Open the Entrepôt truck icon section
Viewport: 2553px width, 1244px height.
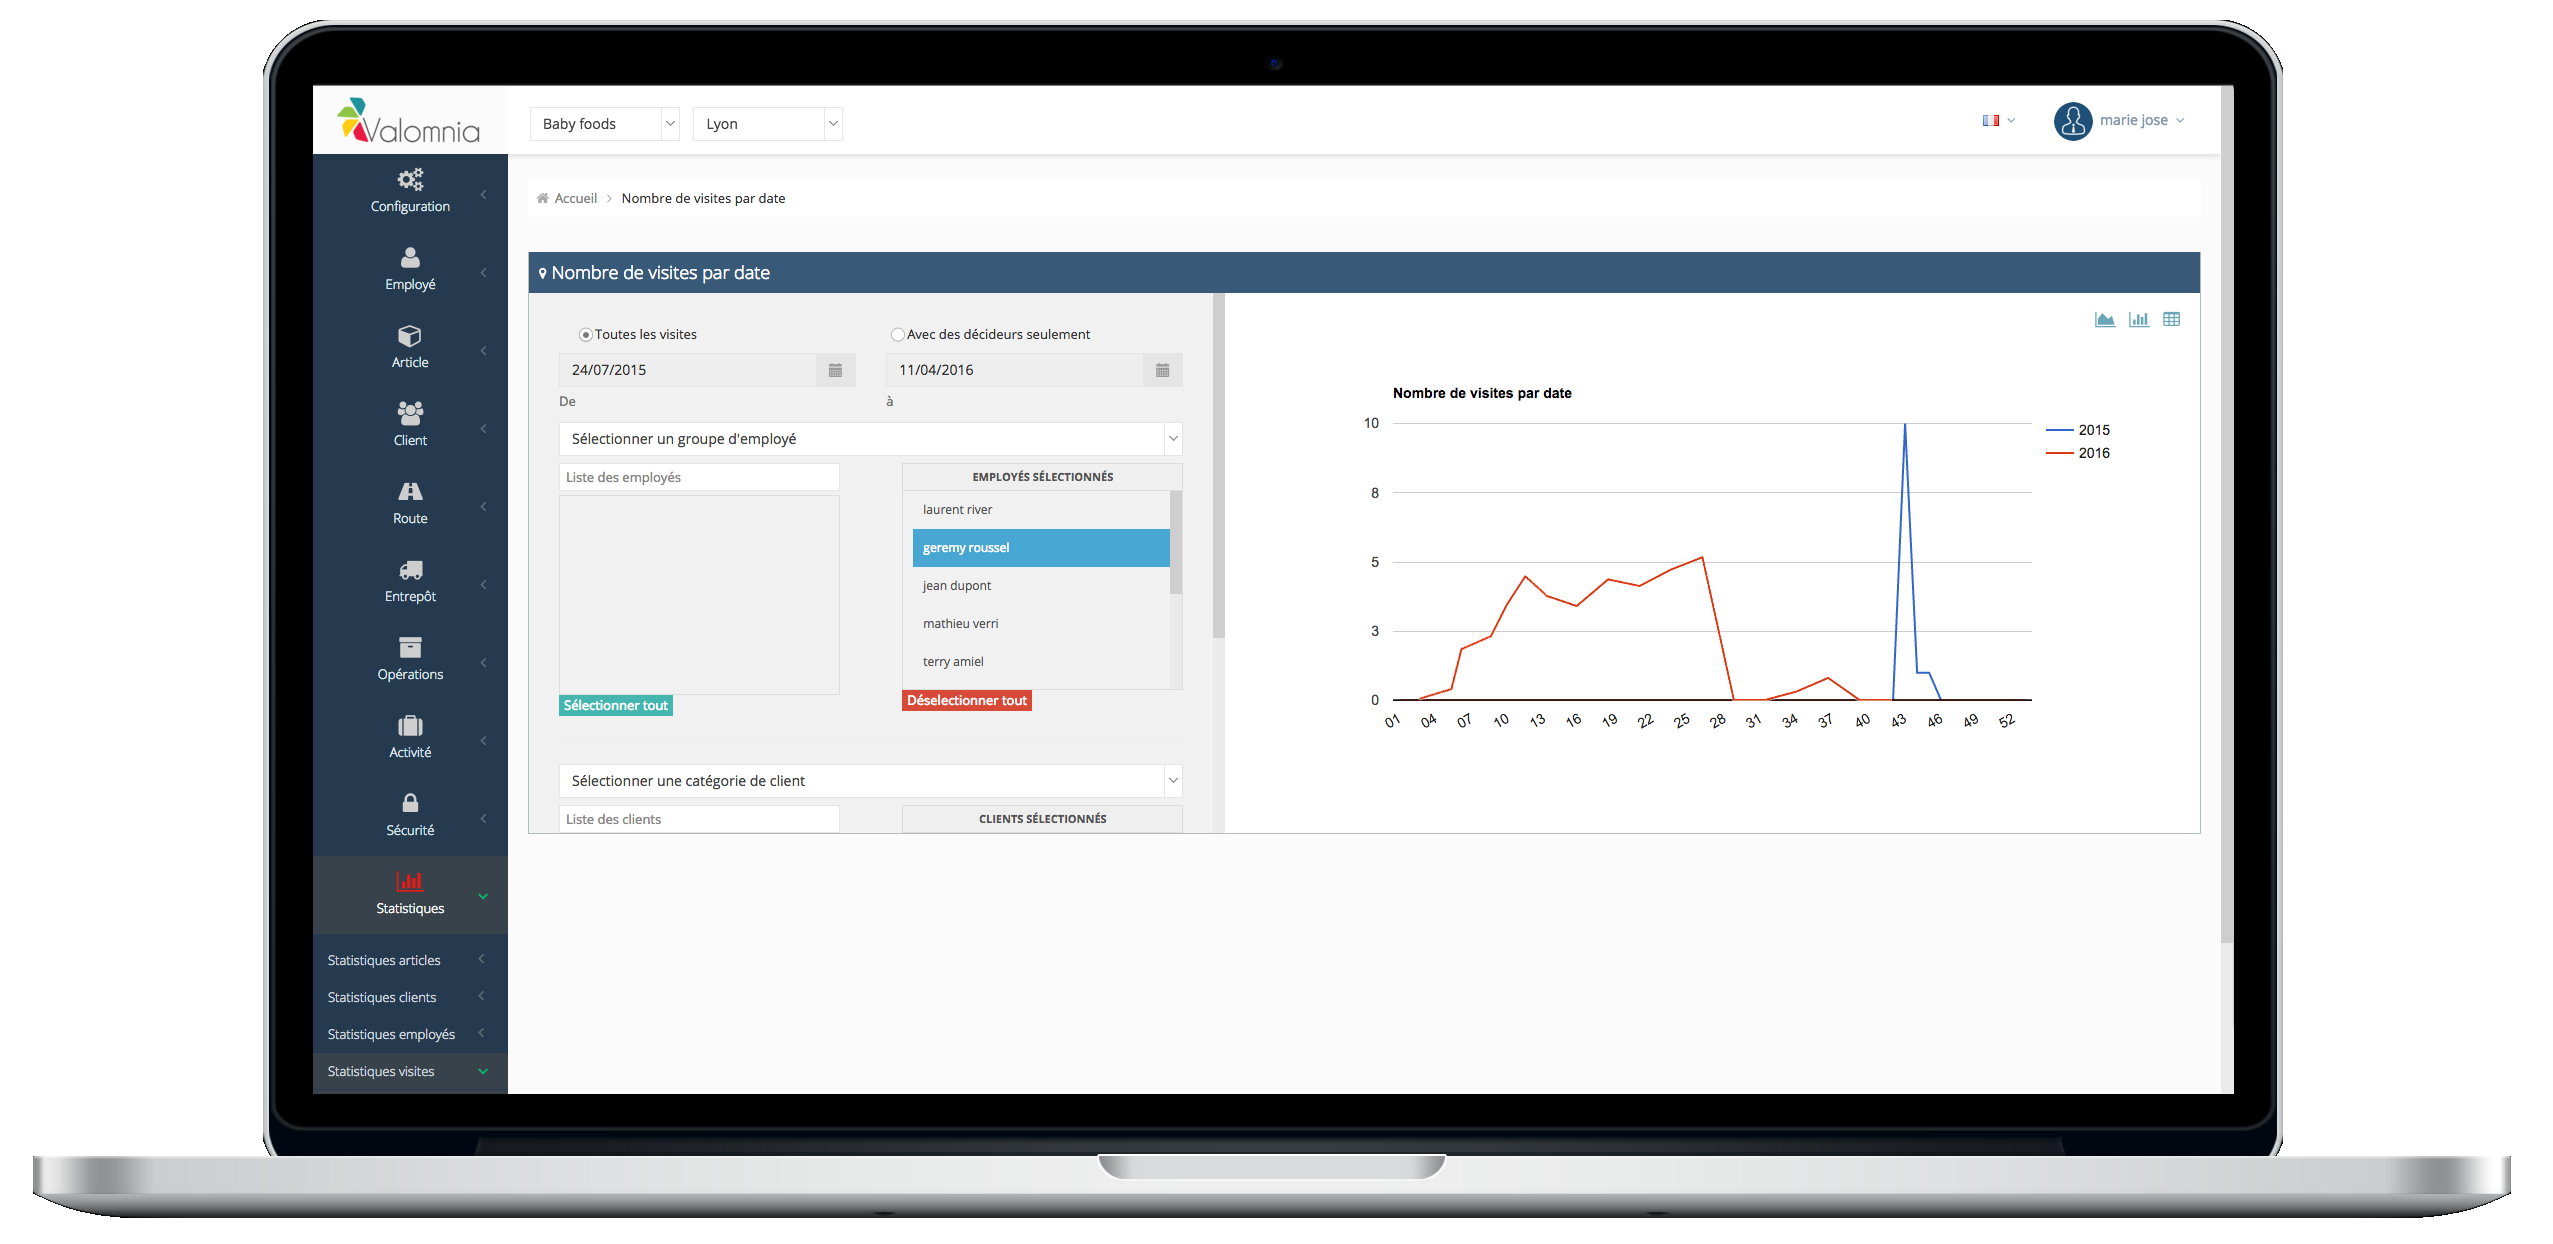pos(410,570)
